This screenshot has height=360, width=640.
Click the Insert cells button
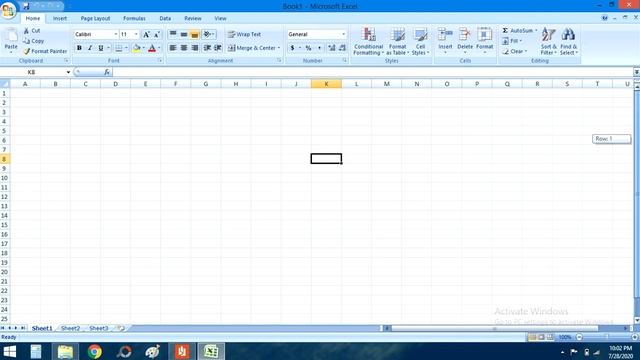pyautogui.click(x=445, y=40)
